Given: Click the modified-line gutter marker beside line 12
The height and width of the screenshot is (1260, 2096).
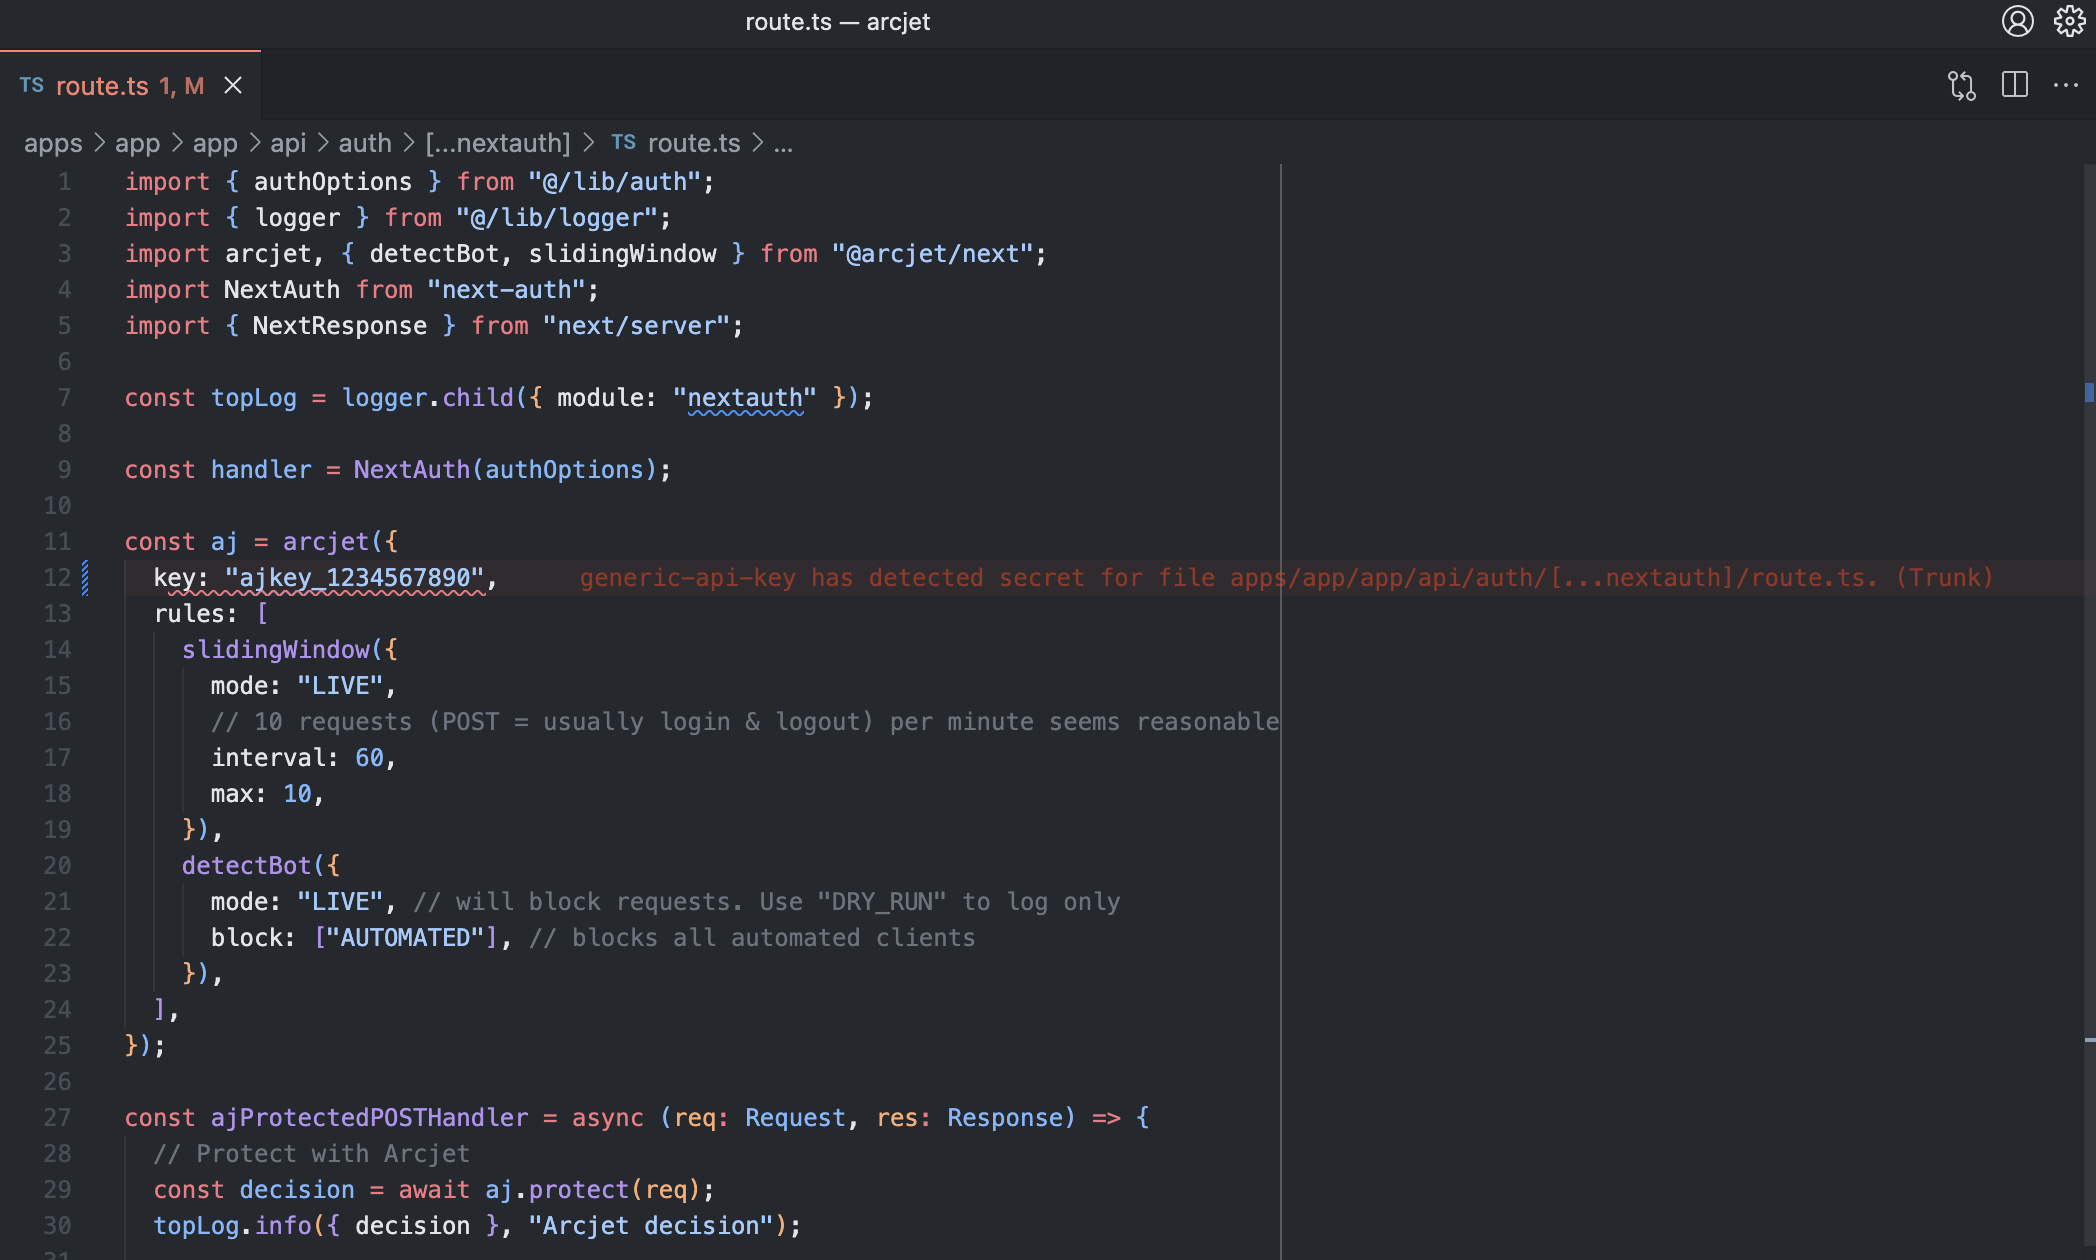Looking at the screenshot, I should [86, 577].
